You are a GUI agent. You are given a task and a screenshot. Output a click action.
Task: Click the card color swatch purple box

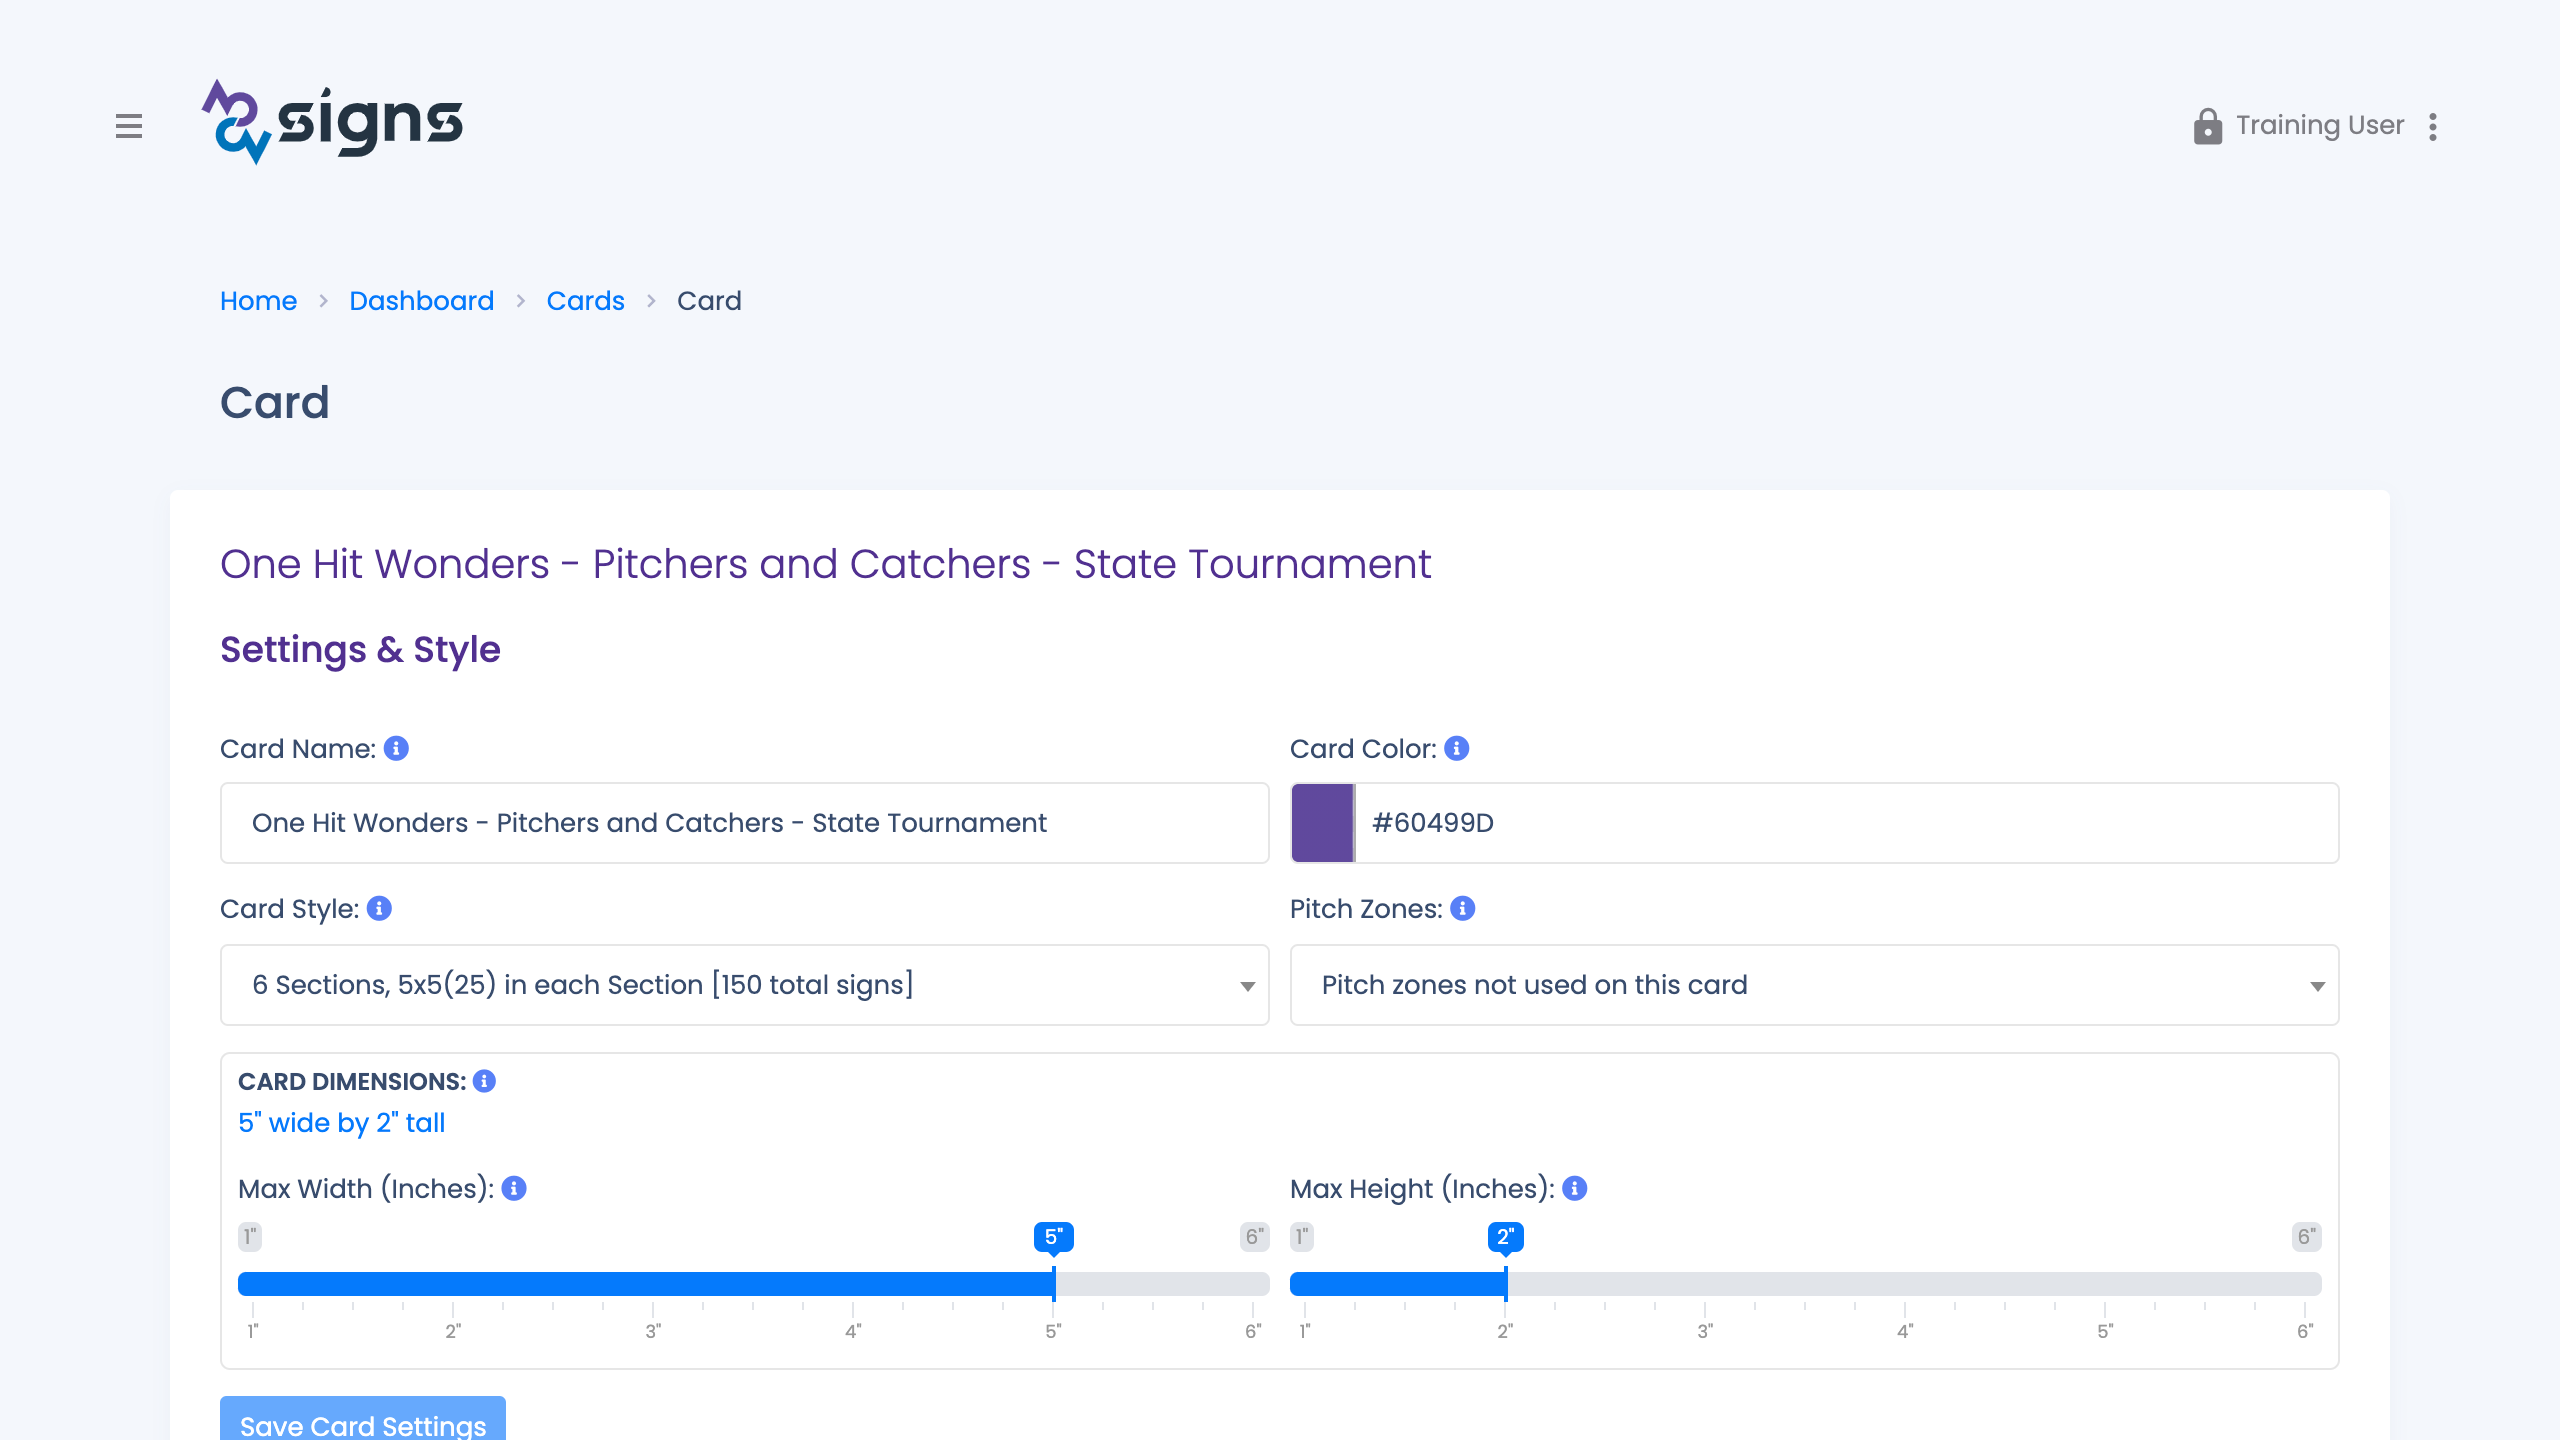[x=1324, y=823]
